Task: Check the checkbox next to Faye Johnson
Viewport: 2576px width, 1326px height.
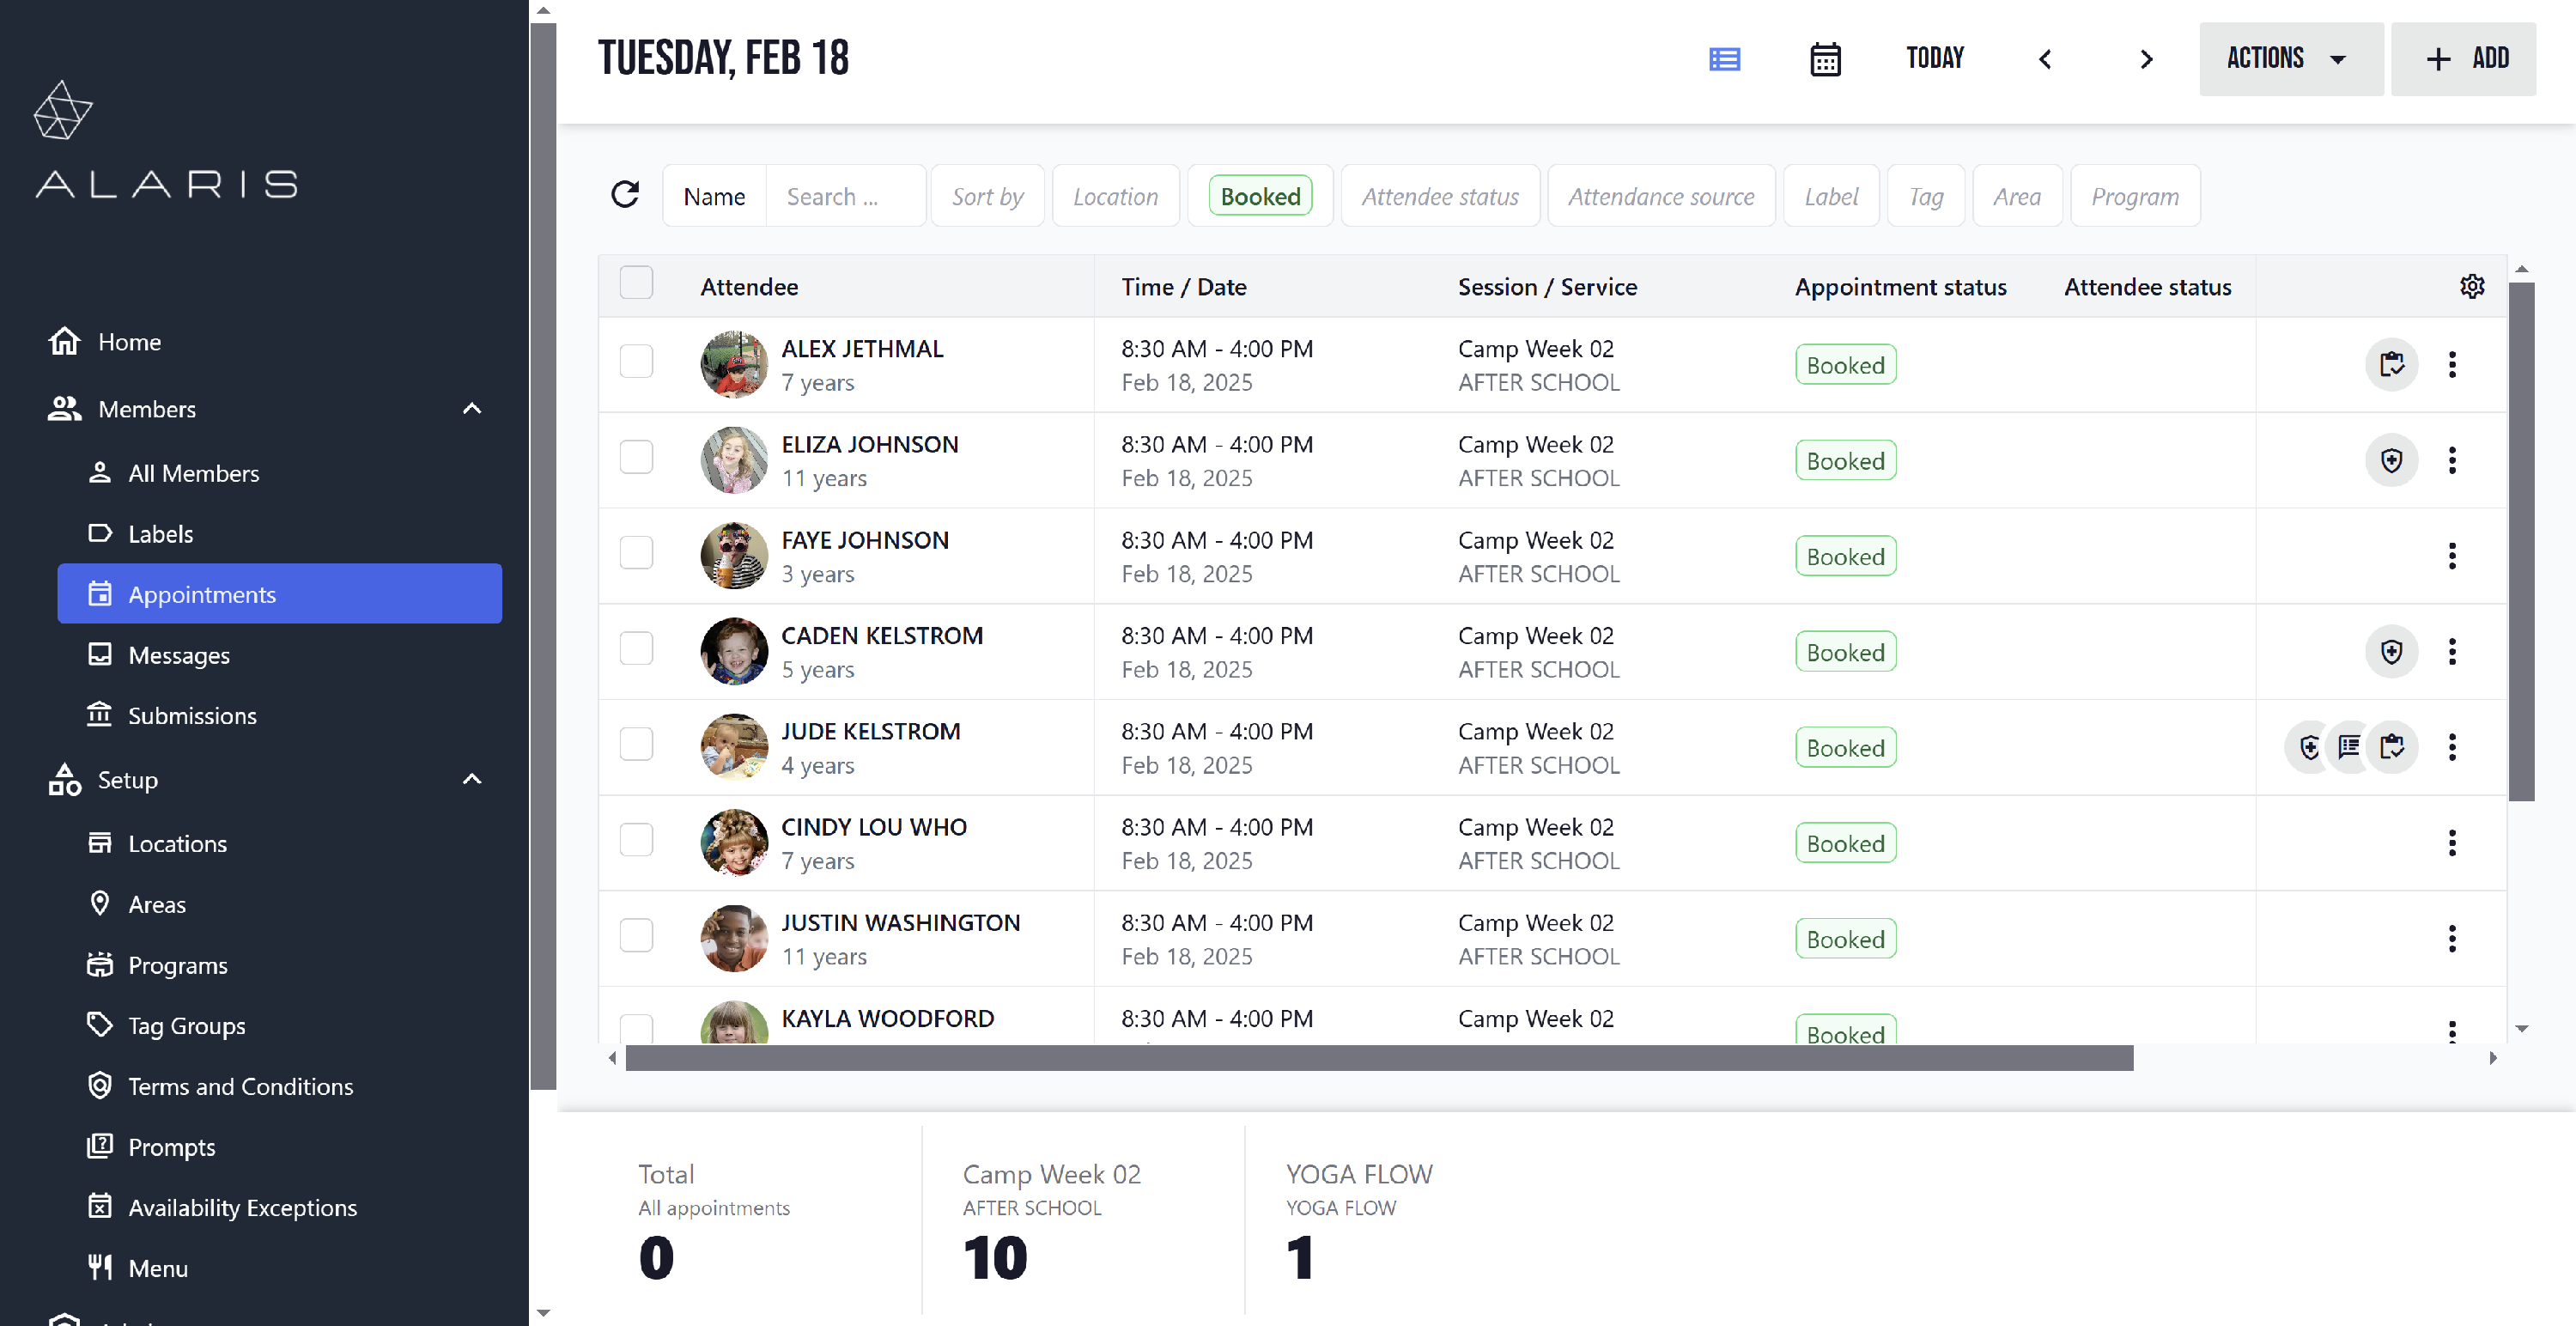Action: tap(636, 551)
